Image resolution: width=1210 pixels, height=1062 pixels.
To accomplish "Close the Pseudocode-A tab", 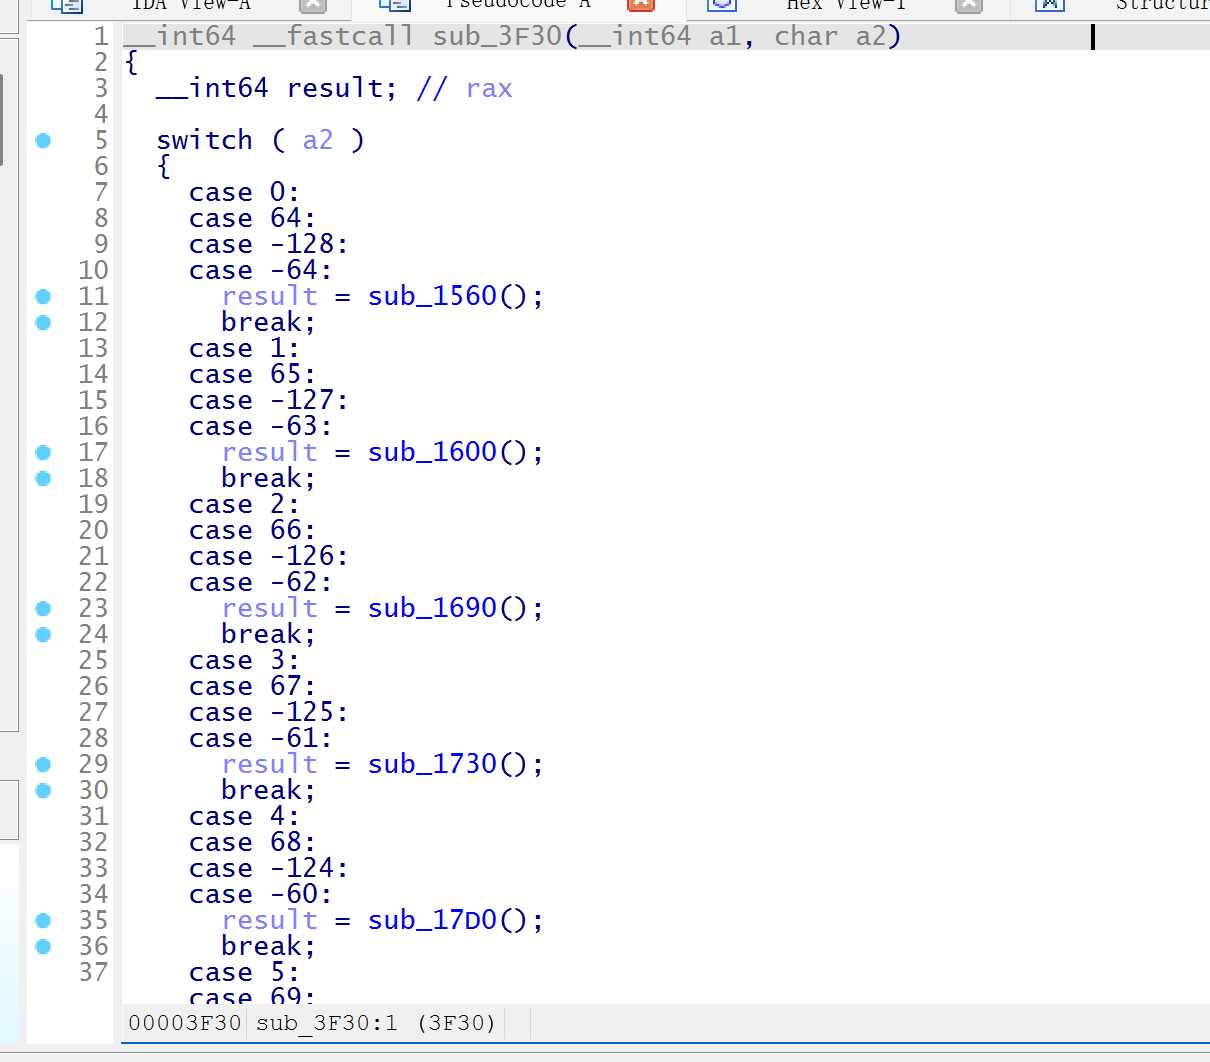I will pyautogui.click(x=640, y=5).
